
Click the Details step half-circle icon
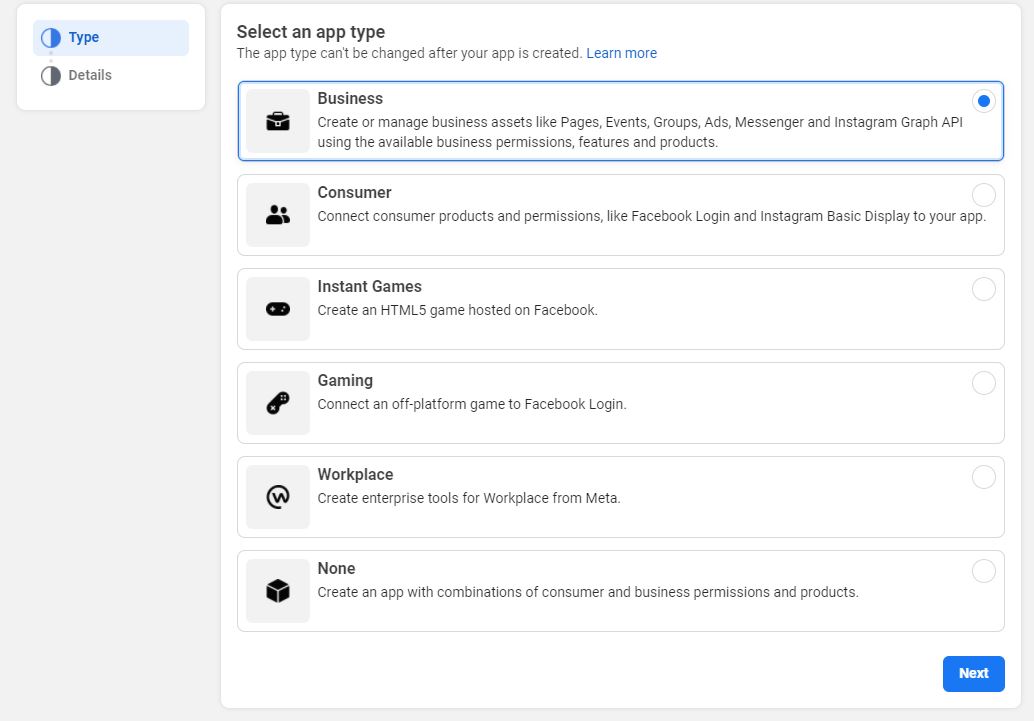[51, 76]
